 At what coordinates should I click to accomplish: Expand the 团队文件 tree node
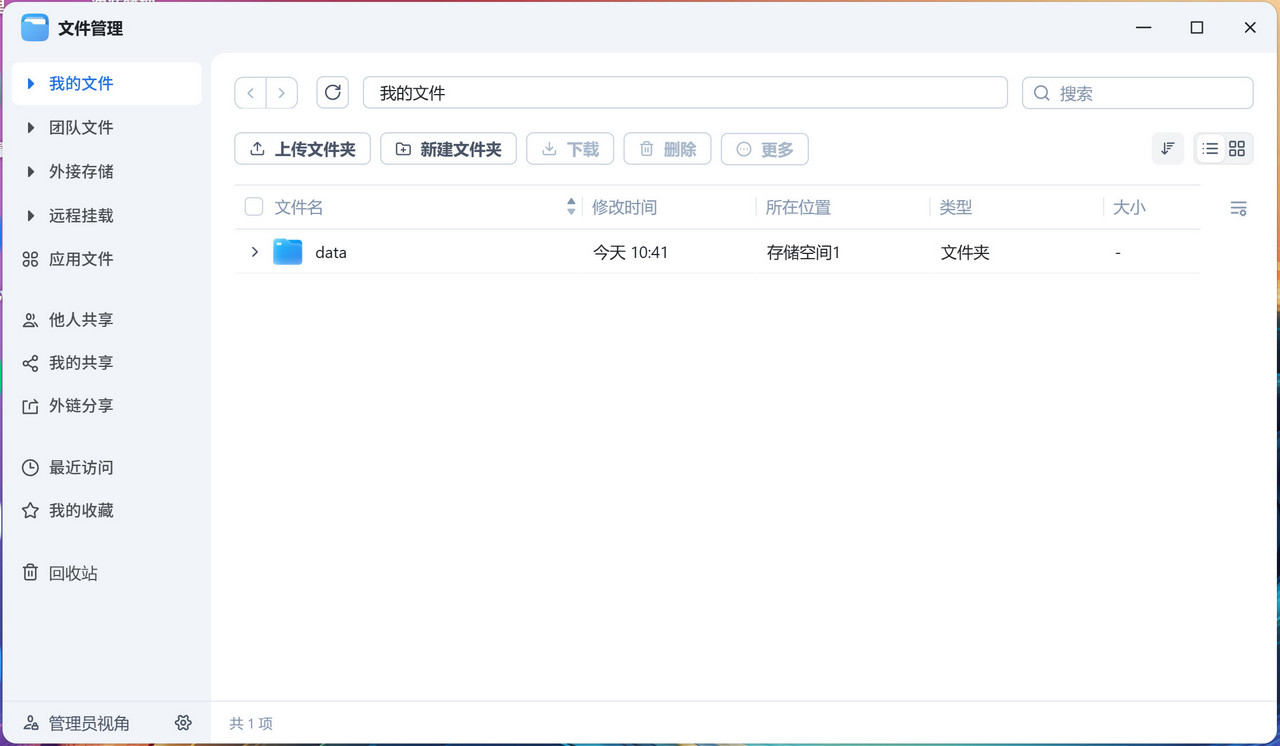[x=31, y=128]
